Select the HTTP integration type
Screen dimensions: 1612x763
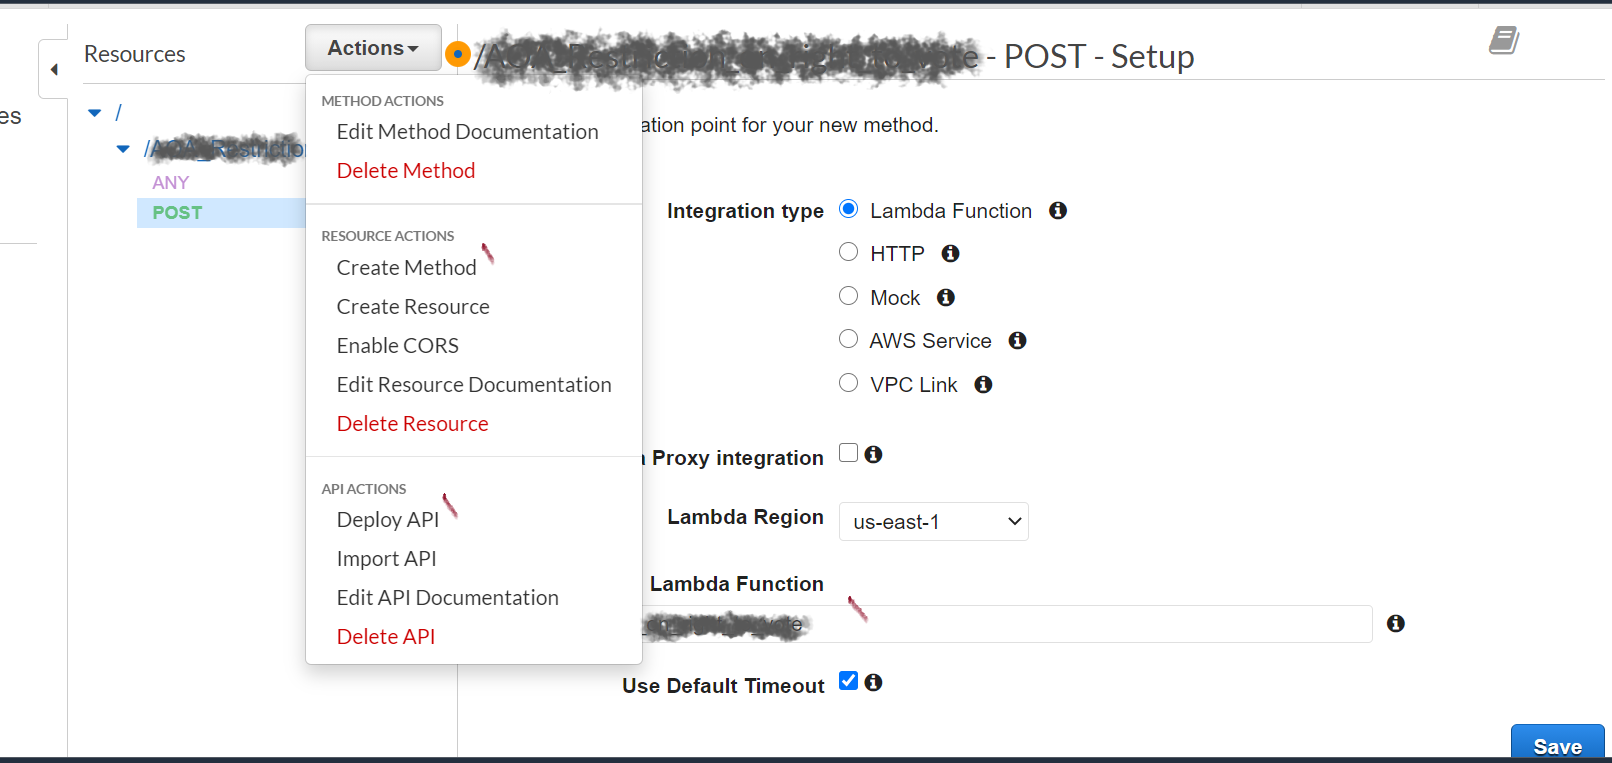pyautogui.click(x=848, y=252)
